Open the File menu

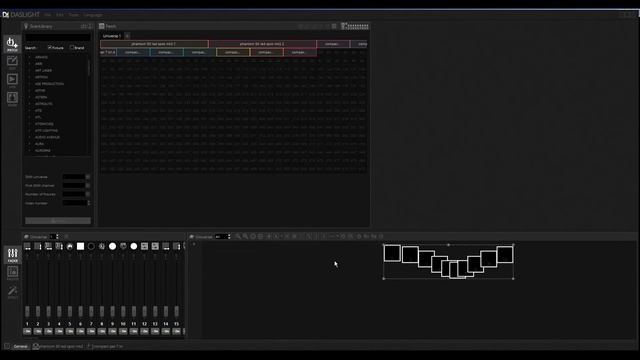pos(48,15)
